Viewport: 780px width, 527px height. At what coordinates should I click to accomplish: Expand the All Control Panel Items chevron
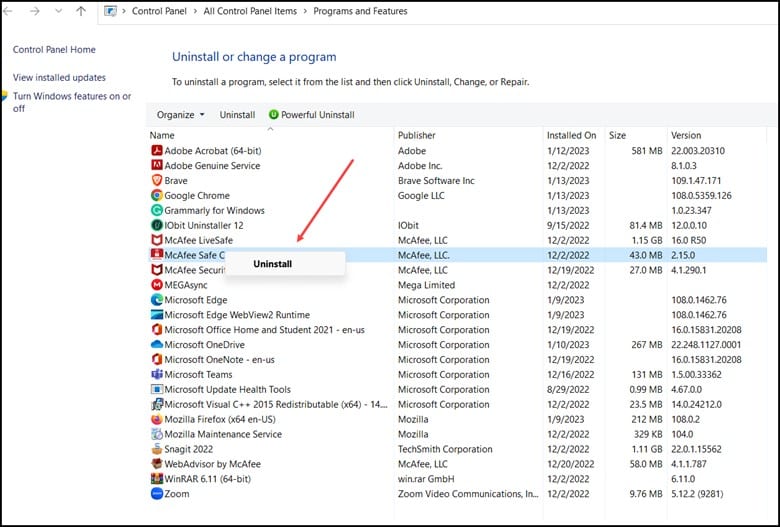(x=305, y=11)
